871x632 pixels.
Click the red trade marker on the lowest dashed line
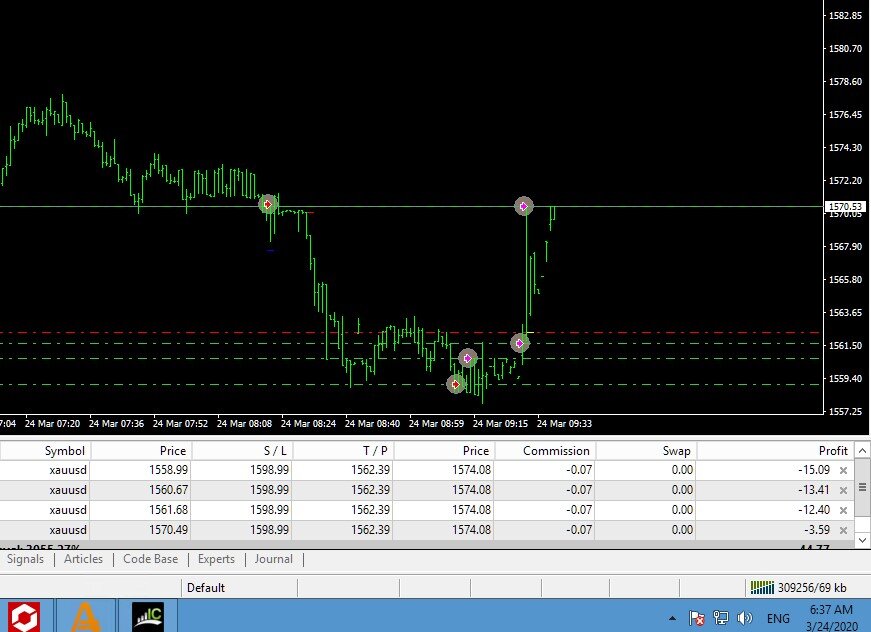coord(455,384)
